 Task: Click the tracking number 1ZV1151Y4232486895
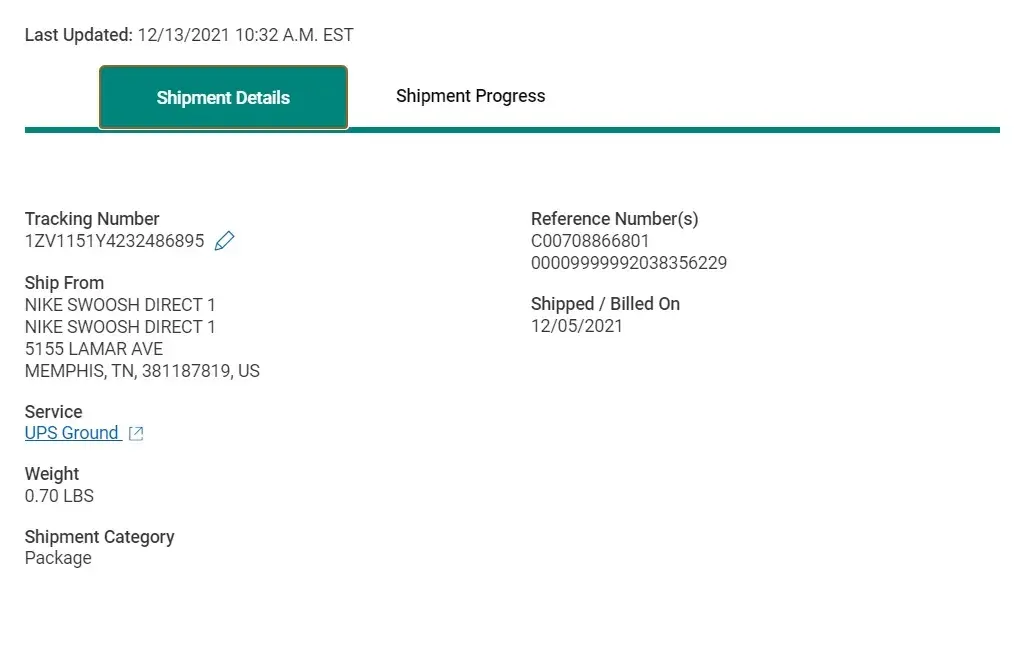coord(114,241)
